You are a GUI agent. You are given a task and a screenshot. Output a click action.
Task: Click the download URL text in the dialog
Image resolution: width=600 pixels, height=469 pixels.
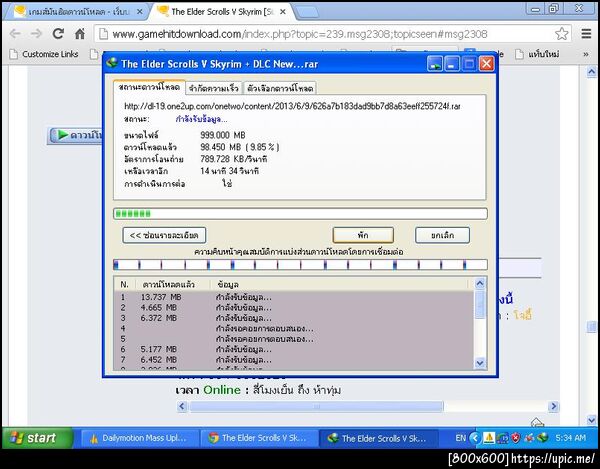(x=292, y=106)
